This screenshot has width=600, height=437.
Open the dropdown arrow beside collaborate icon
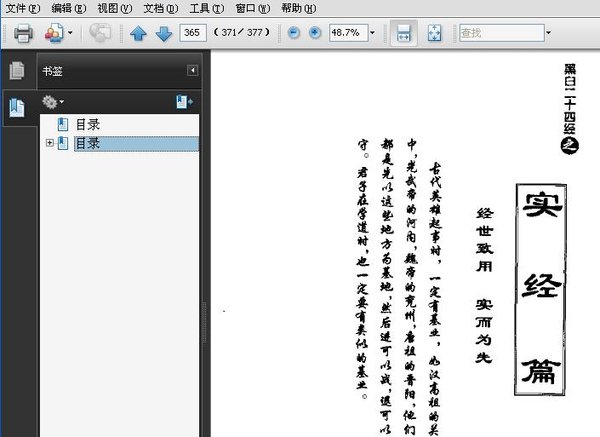pyautogui.click(x=70, y=33)
